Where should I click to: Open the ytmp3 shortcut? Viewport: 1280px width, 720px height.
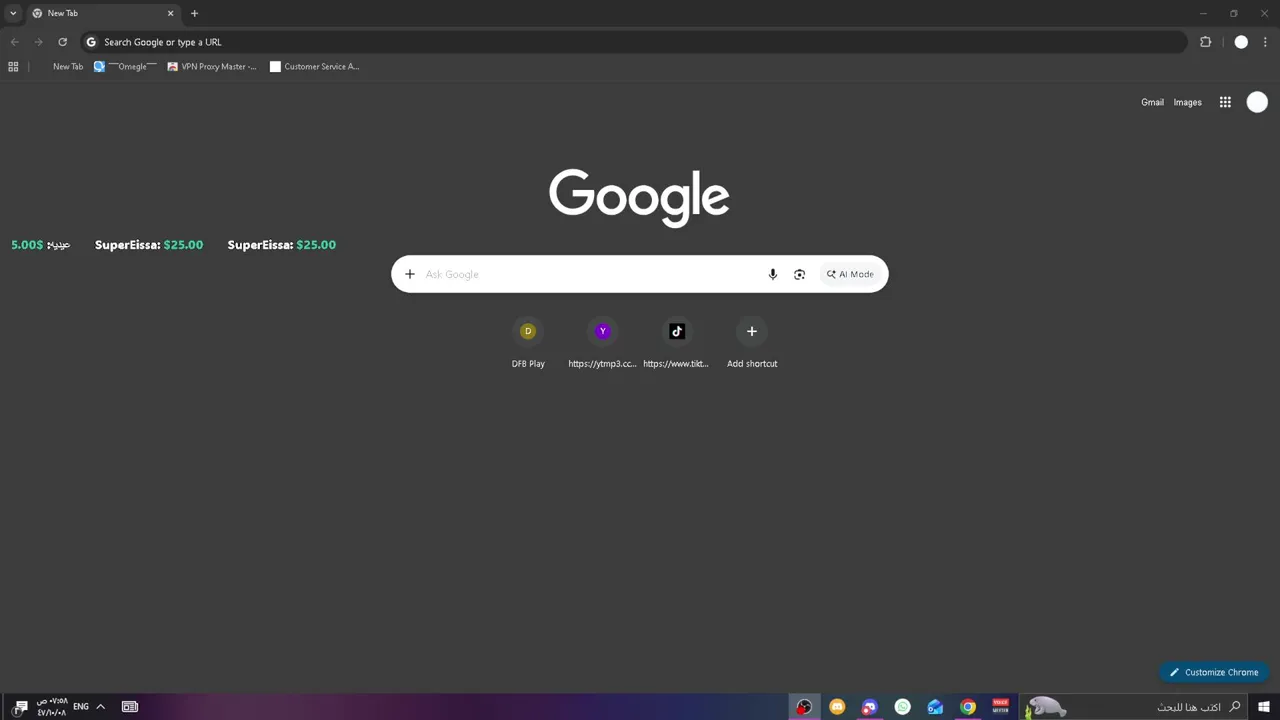click(602, 344)
